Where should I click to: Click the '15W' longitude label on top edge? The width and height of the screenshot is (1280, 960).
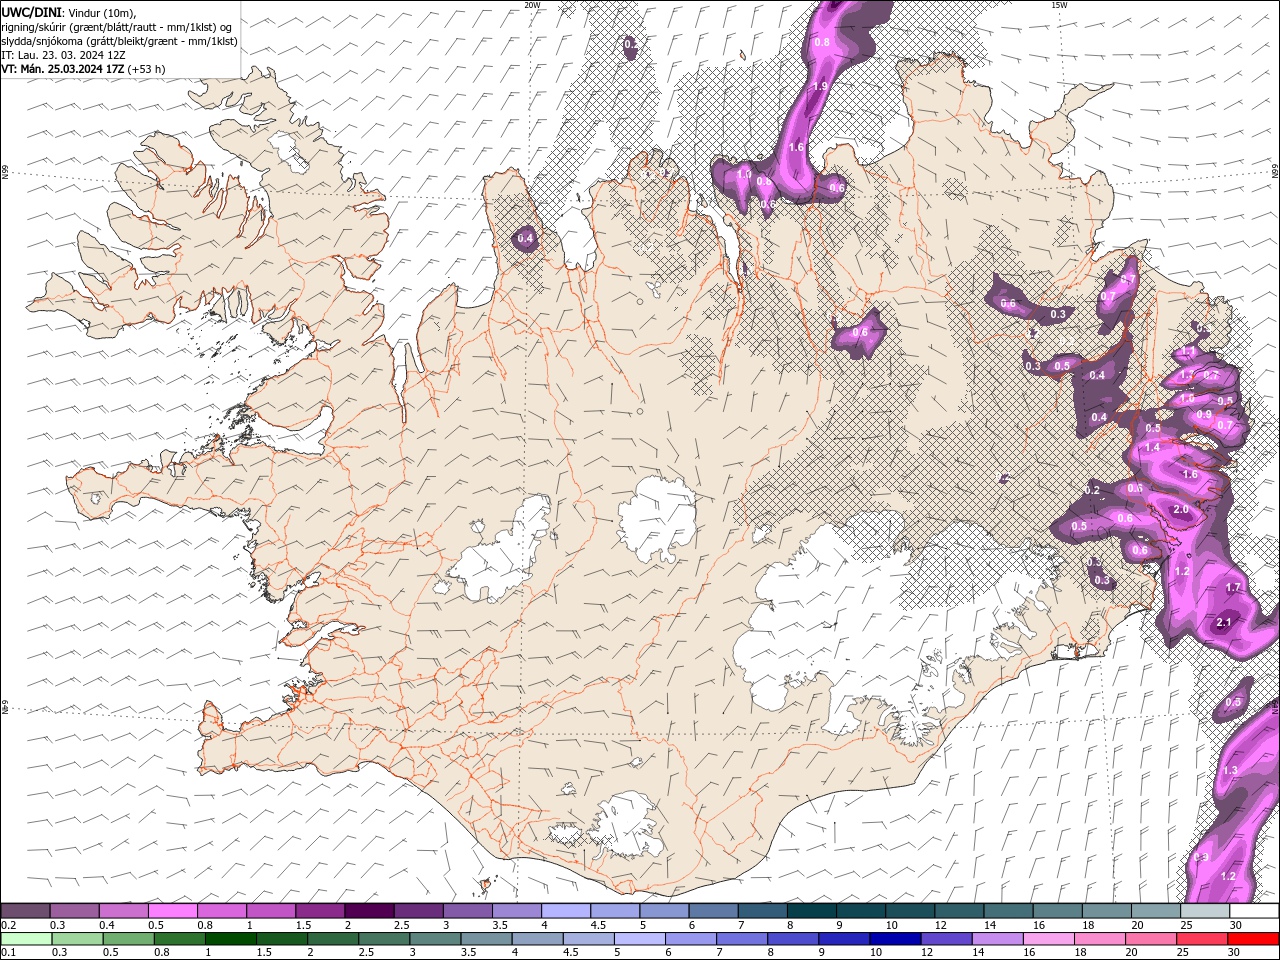pos(1059,5)
